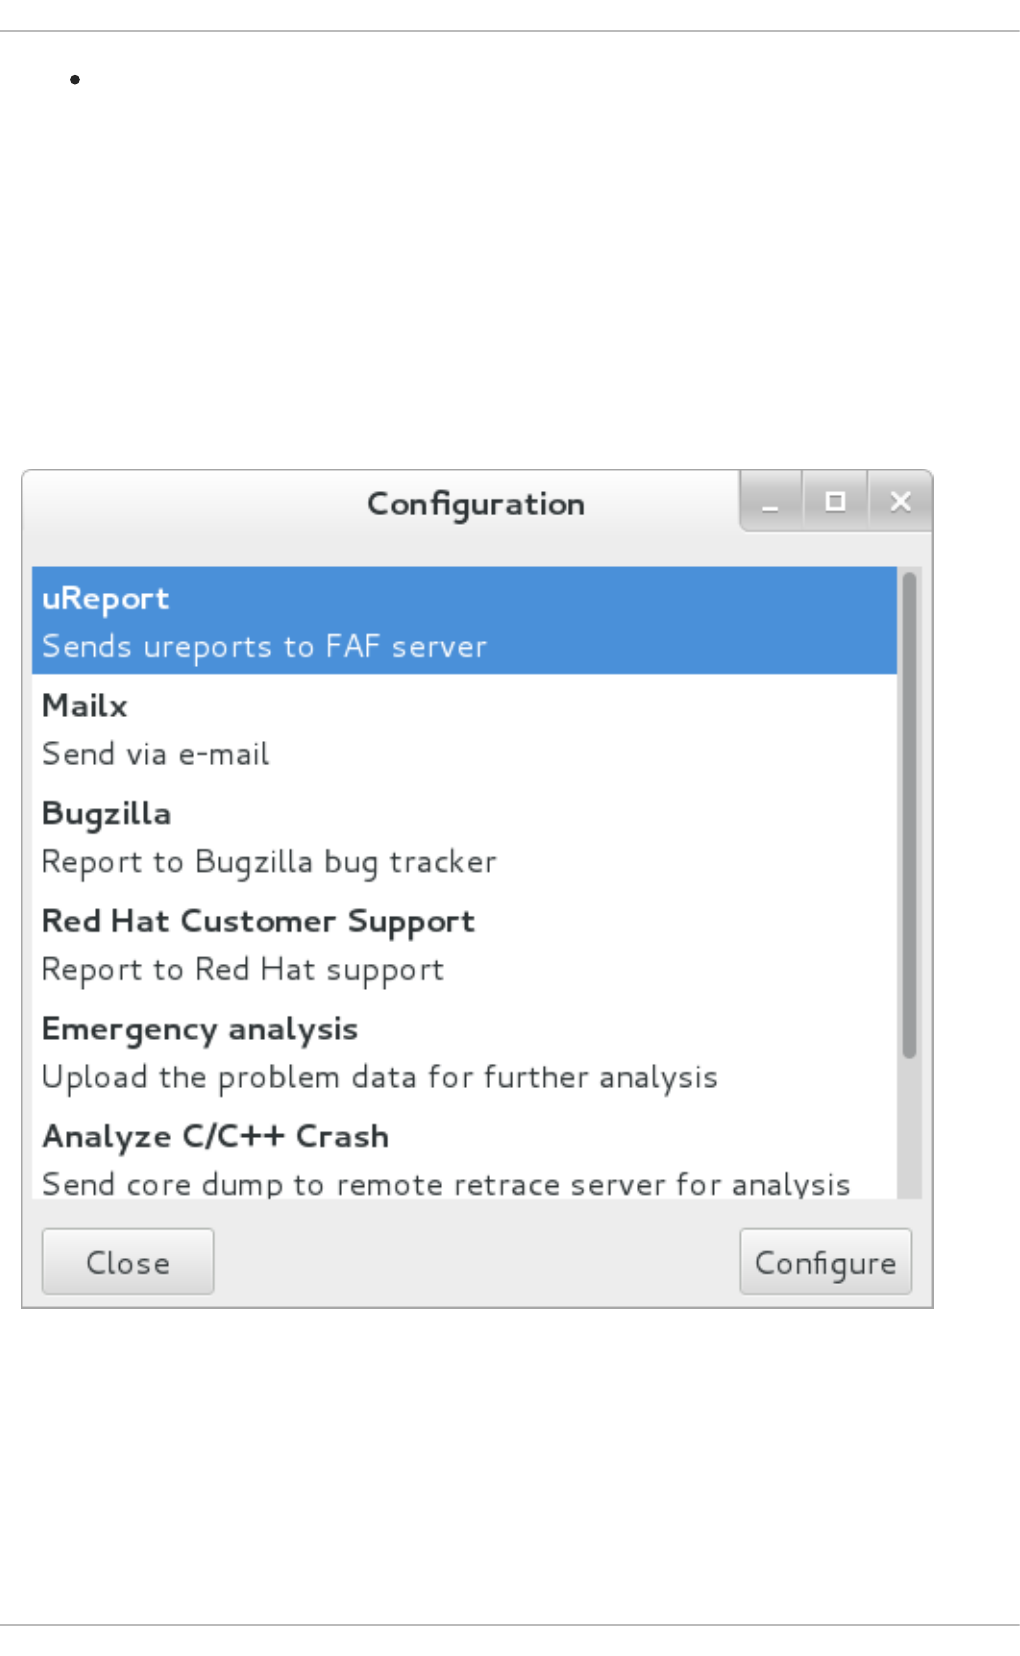Click "Report to Red Hat support" text
The width and height of the screenshot is (1020, 1656).
click(x=243, y=970)
